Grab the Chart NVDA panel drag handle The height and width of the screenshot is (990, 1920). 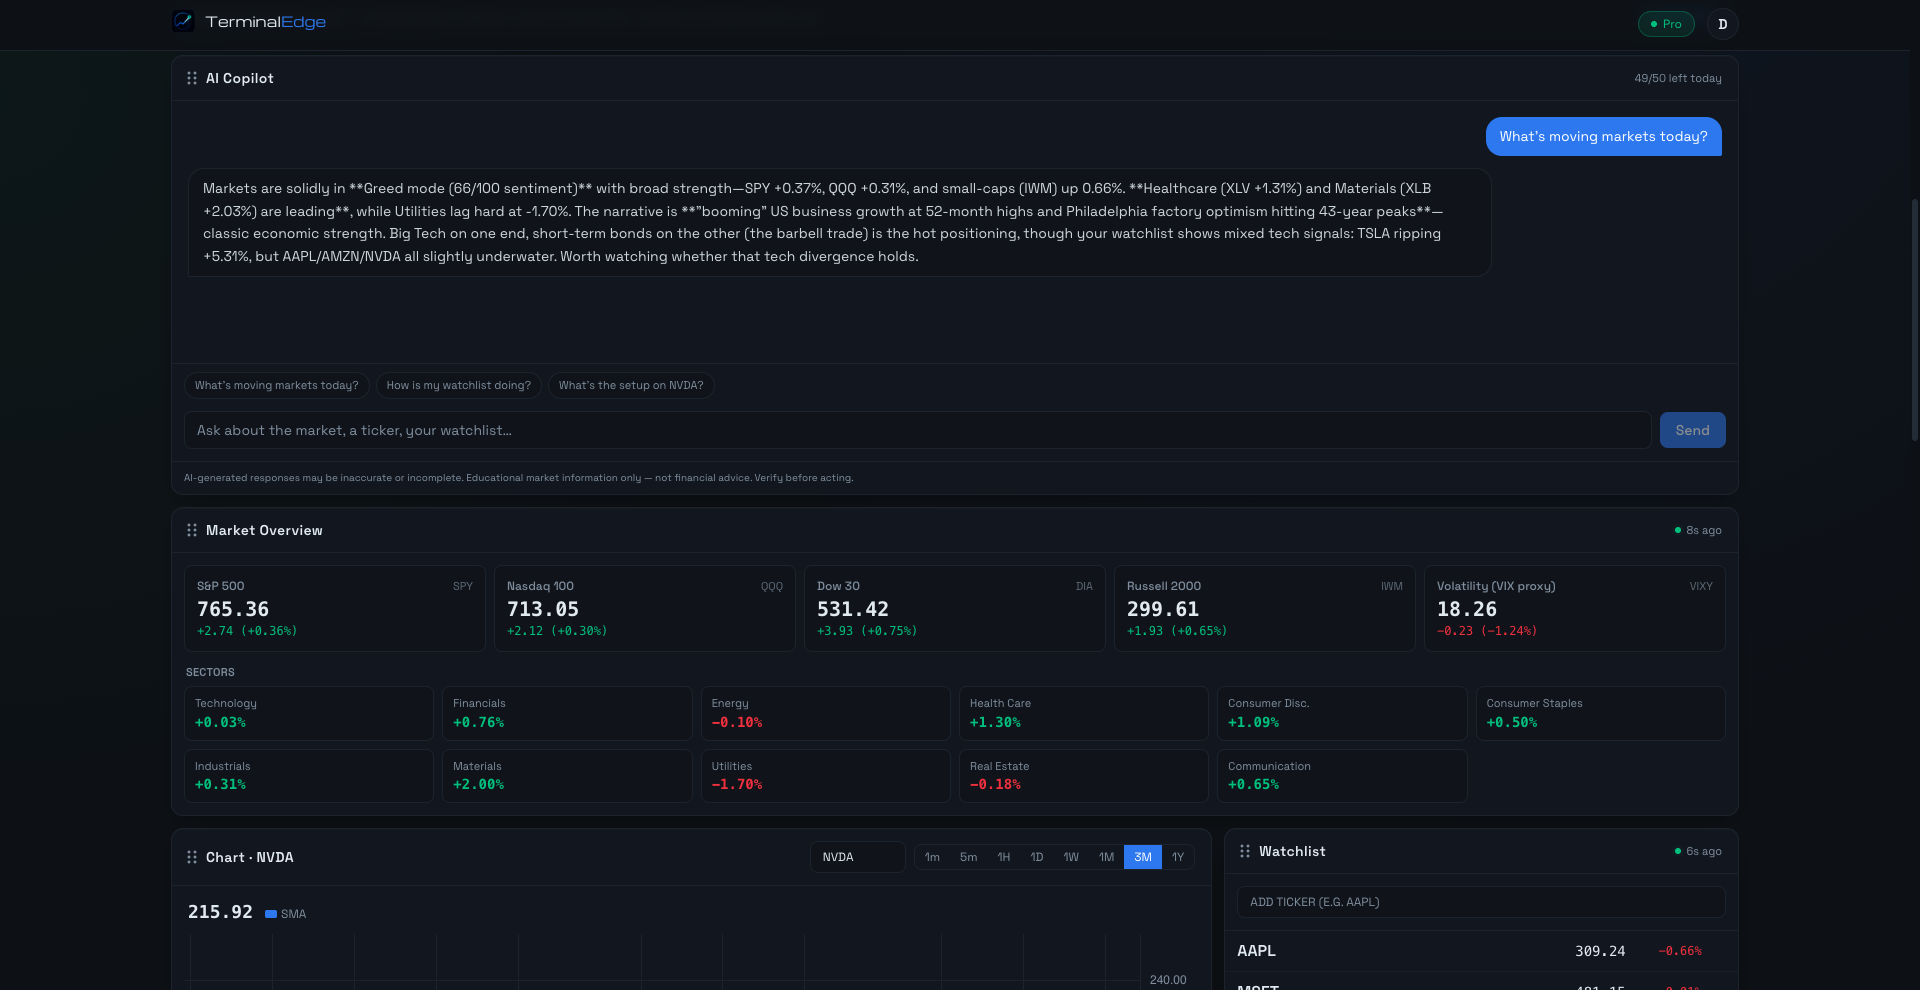tap(192, 857)
